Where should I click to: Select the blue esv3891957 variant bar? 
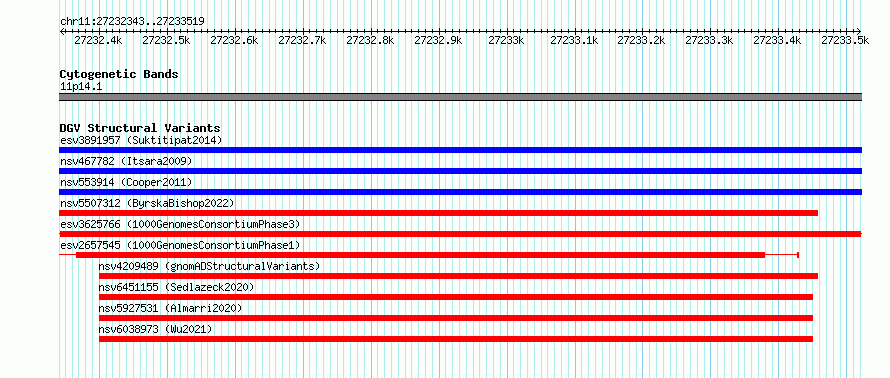460,150
